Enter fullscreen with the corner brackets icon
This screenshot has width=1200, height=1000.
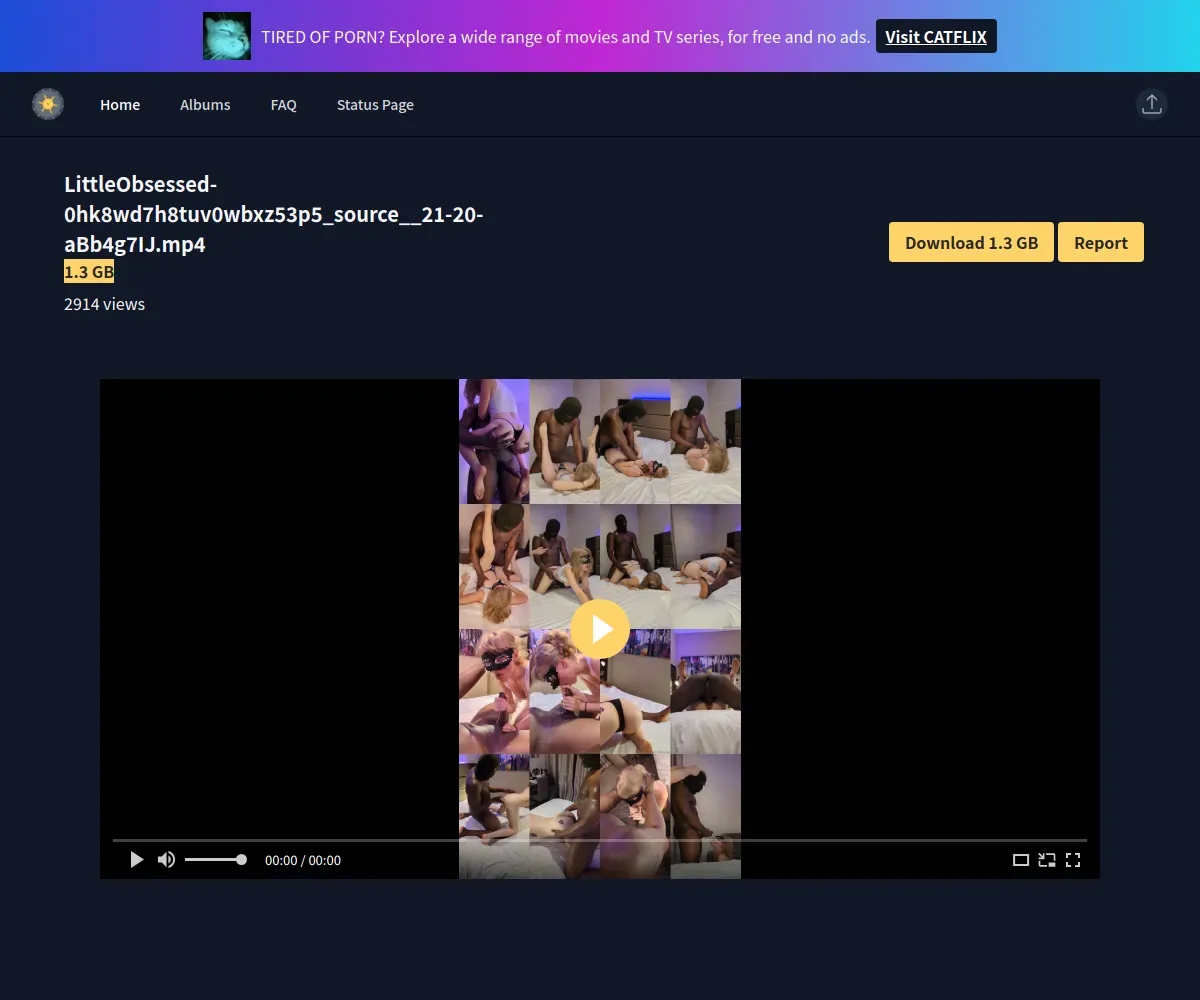coord(1073,860)
